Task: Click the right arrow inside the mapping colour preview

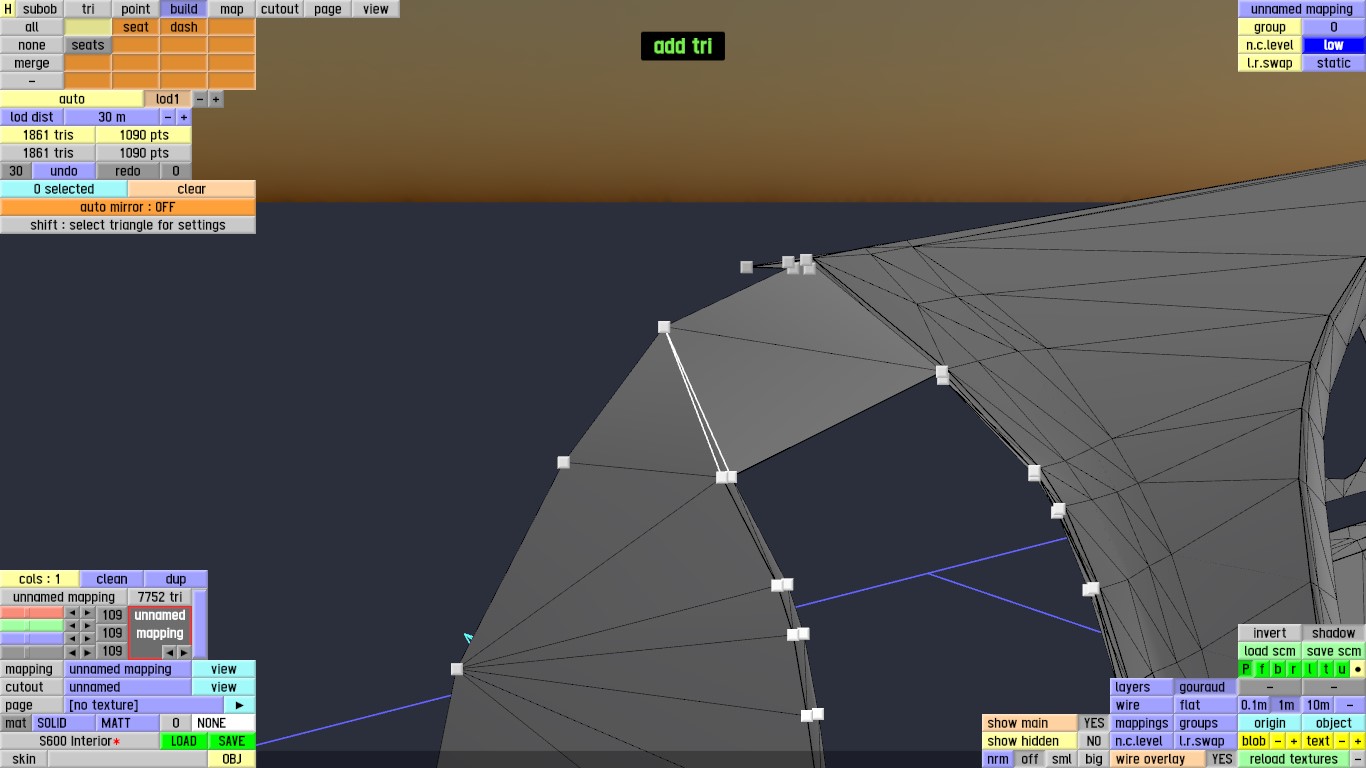Action: [184, 652]
